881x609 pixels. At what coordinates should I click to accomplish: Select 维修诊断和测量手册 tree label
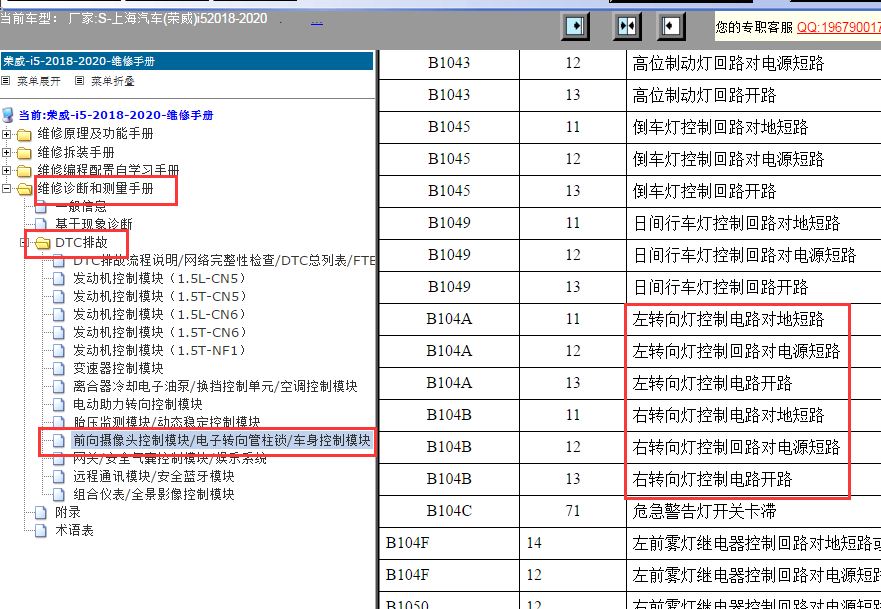click(95, 188)
